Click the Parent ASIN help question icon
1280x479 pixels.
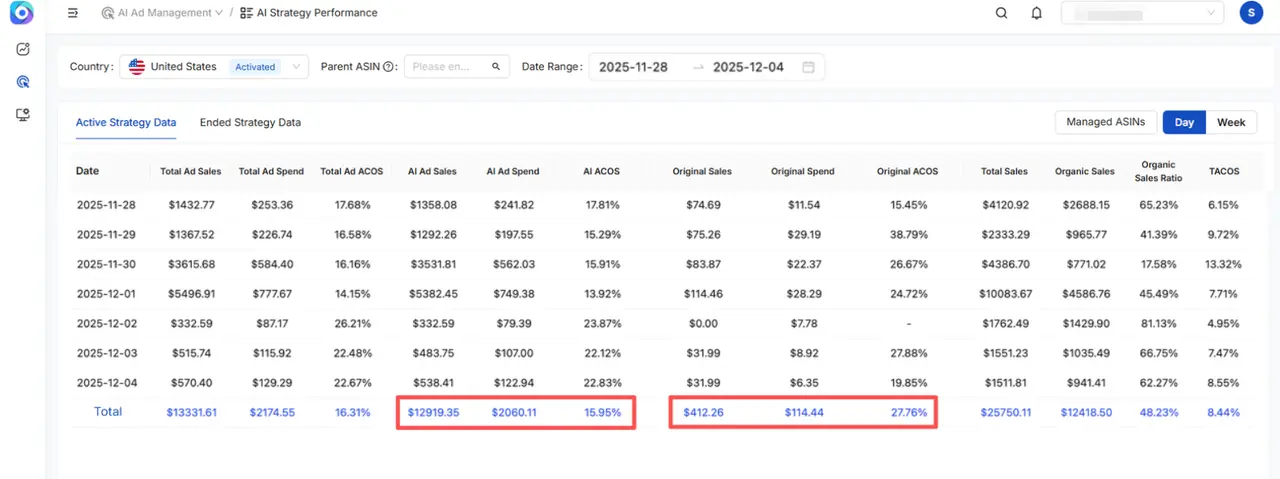click(x=388, y=67)
